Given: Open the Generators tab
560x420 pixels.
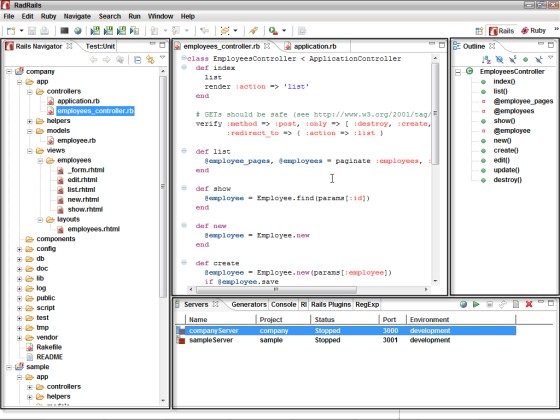Looking at the screenshot, I should pyautogui.click(x=249, y=305).
